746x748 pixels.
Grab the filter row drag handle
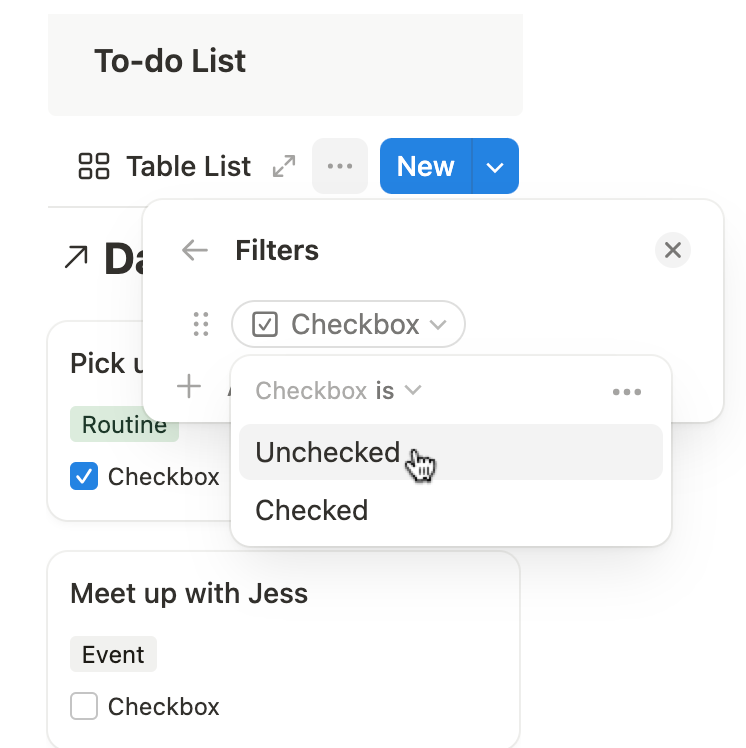coord(201,324)
